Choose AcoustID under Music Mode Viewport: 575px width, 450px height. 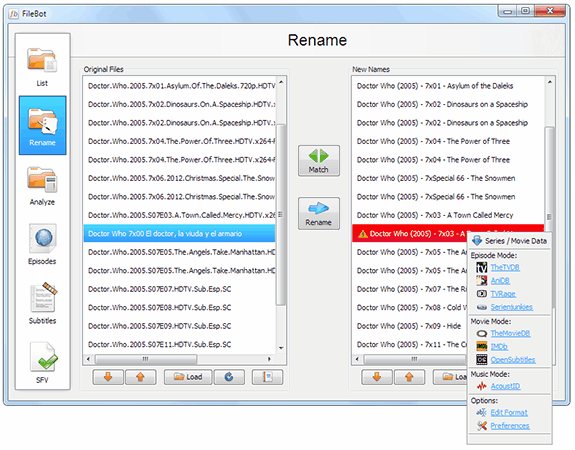tap(505, 386)
